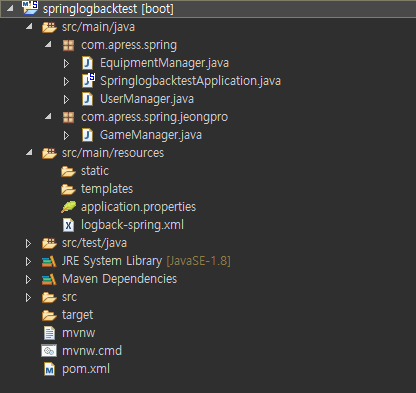Select Maven Dependencies label
Screen dimensions: 416x393
[119, 279]
